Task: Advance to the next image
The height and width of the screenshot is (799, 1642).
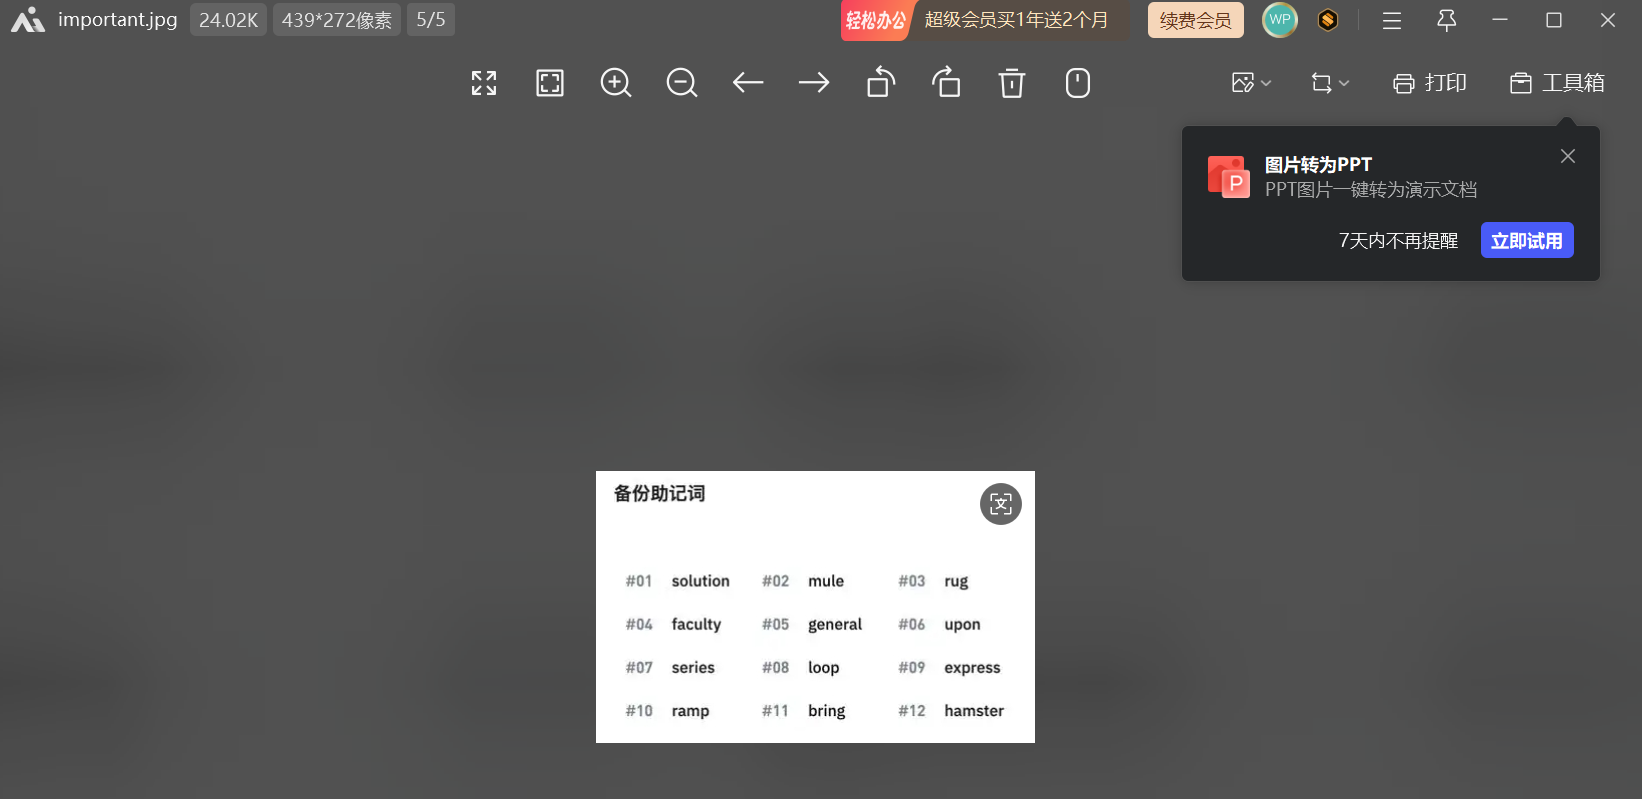Action: 814,83
